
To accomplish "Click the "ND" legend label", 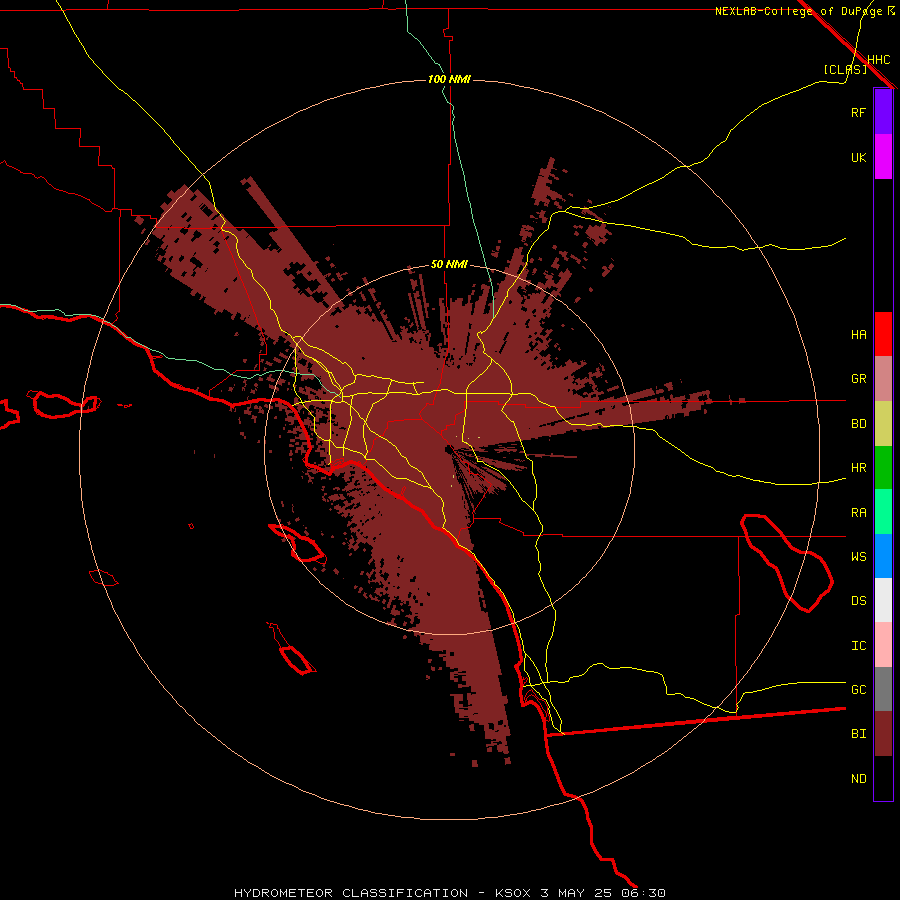I will (x=858, y=779).
